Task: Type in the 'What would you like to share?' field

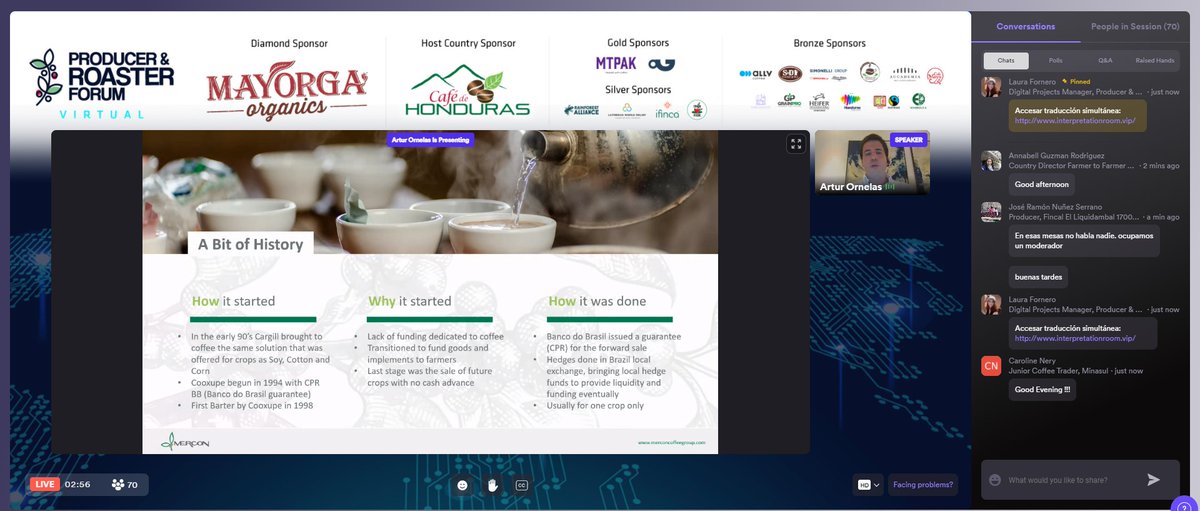Action: click(1072, 480)
